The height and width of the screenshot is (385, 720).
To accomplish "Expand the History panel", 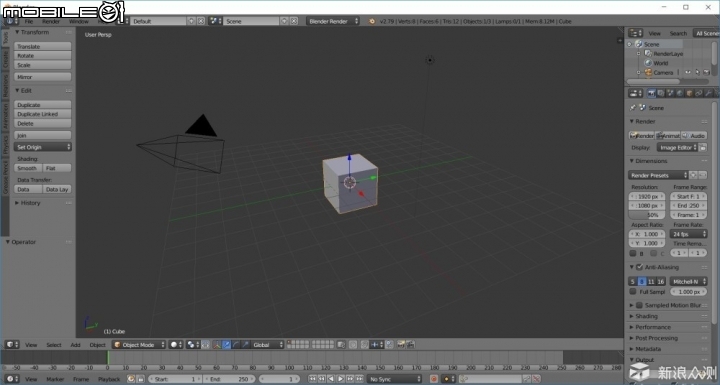I will click(x=30, y=203).
